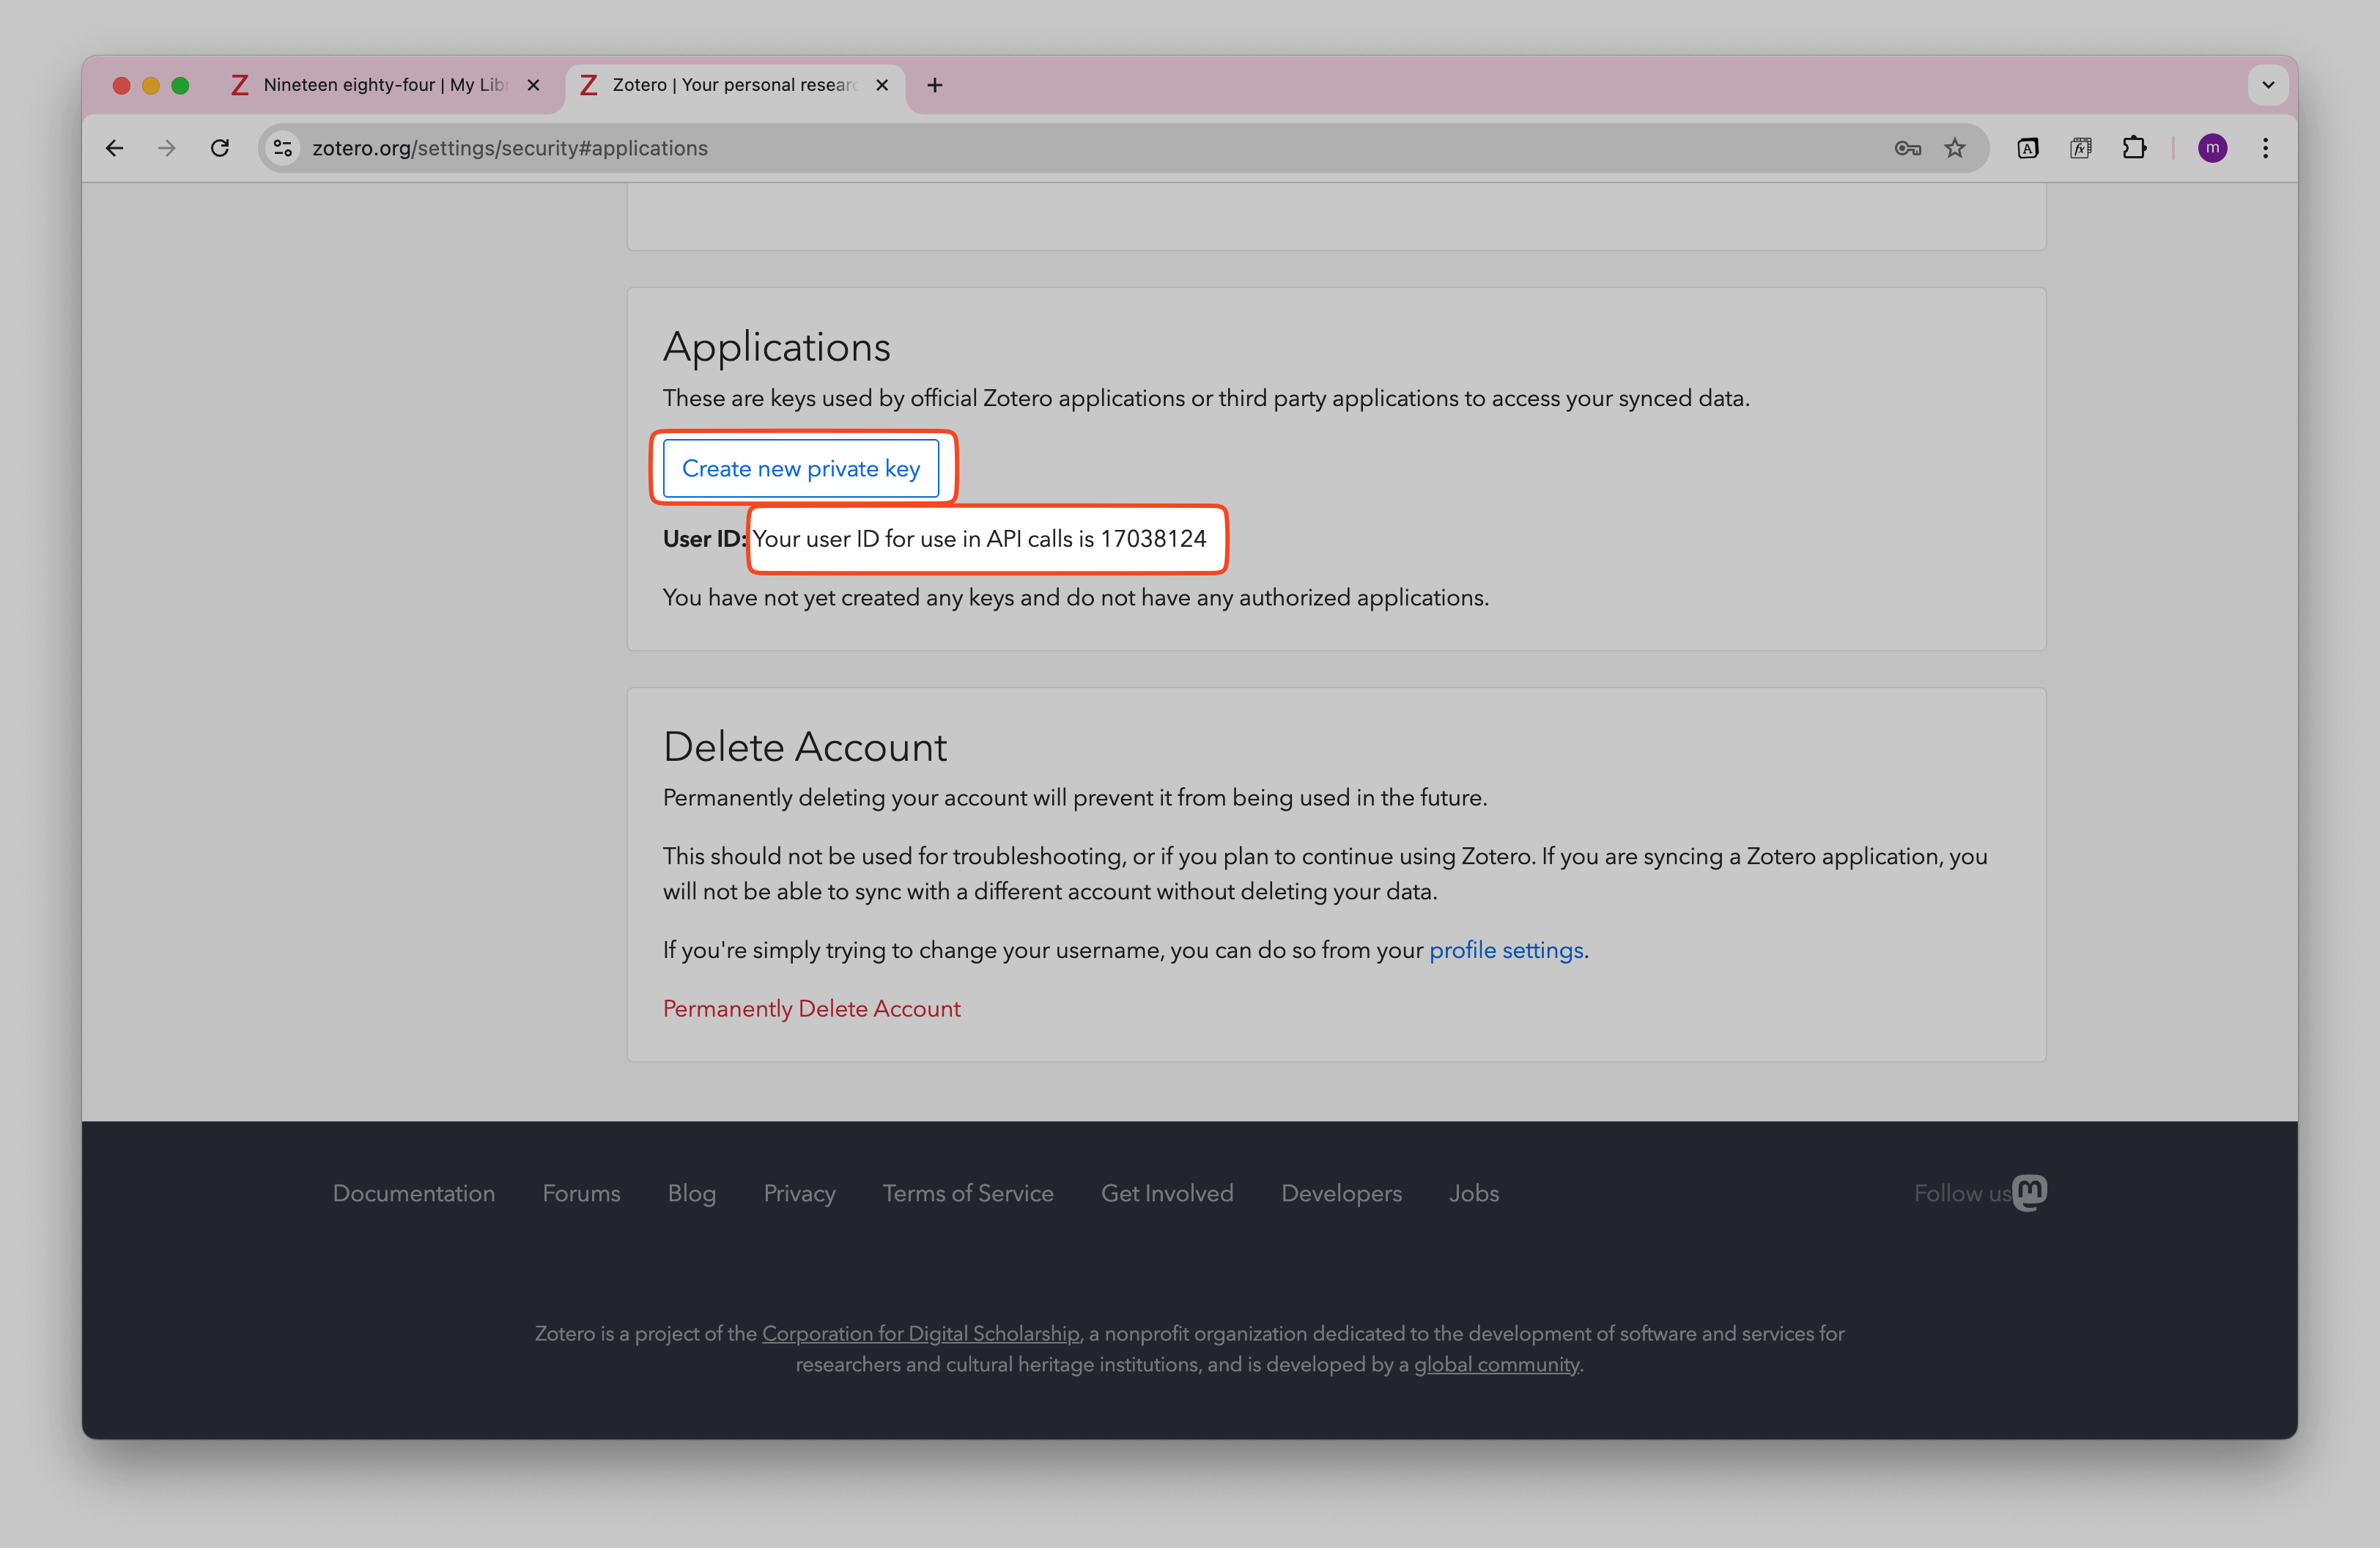Click the browser back arrow
2380x1548 pixels.
coord(114,148)
